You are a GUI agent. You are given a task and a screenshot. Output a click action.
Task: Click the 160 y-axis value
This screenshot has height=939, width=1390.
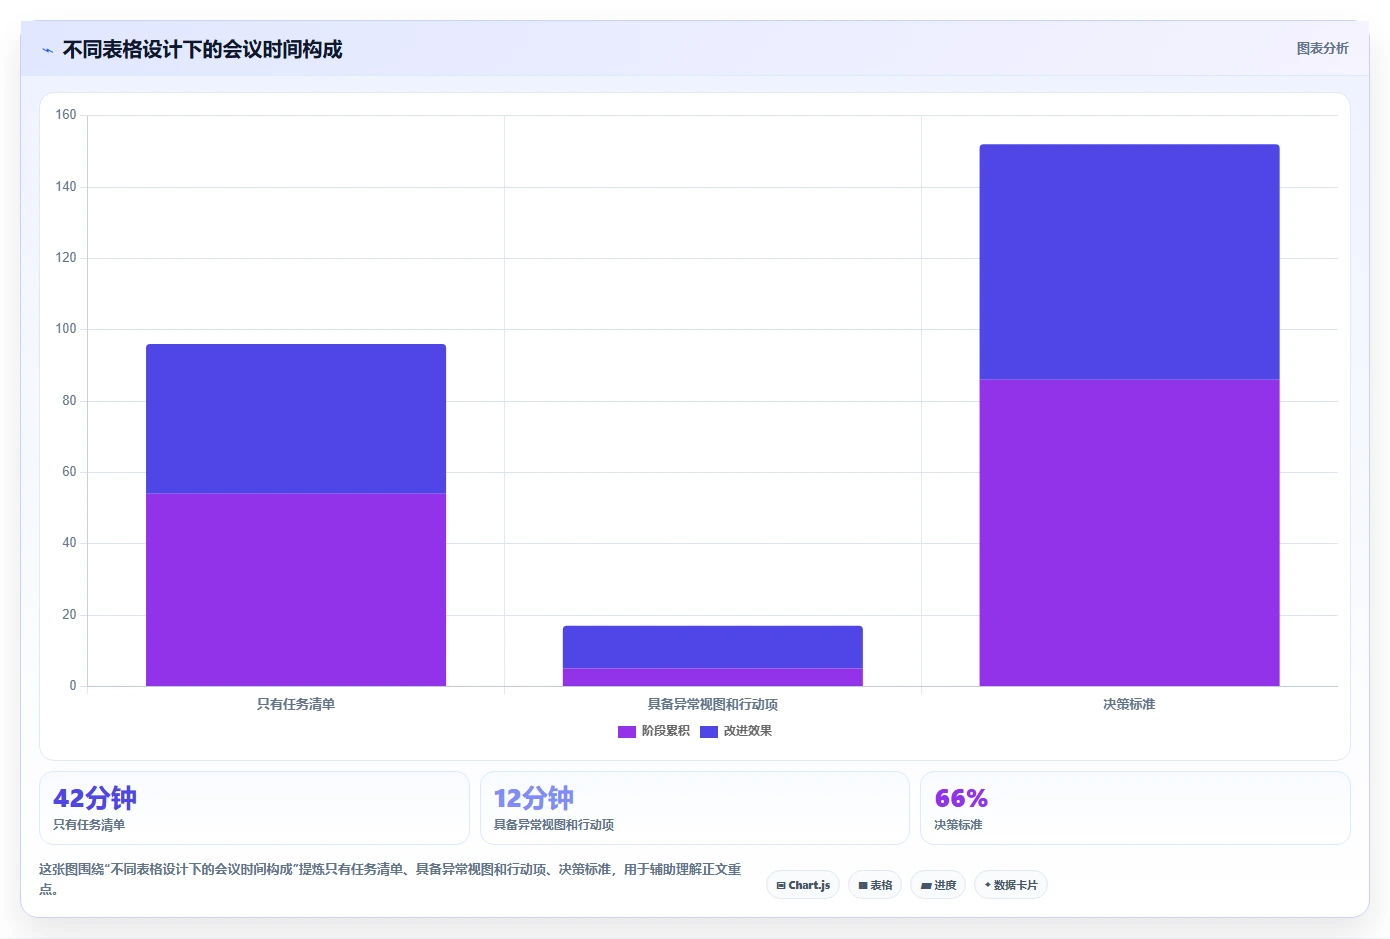click(x=66, y=115)
